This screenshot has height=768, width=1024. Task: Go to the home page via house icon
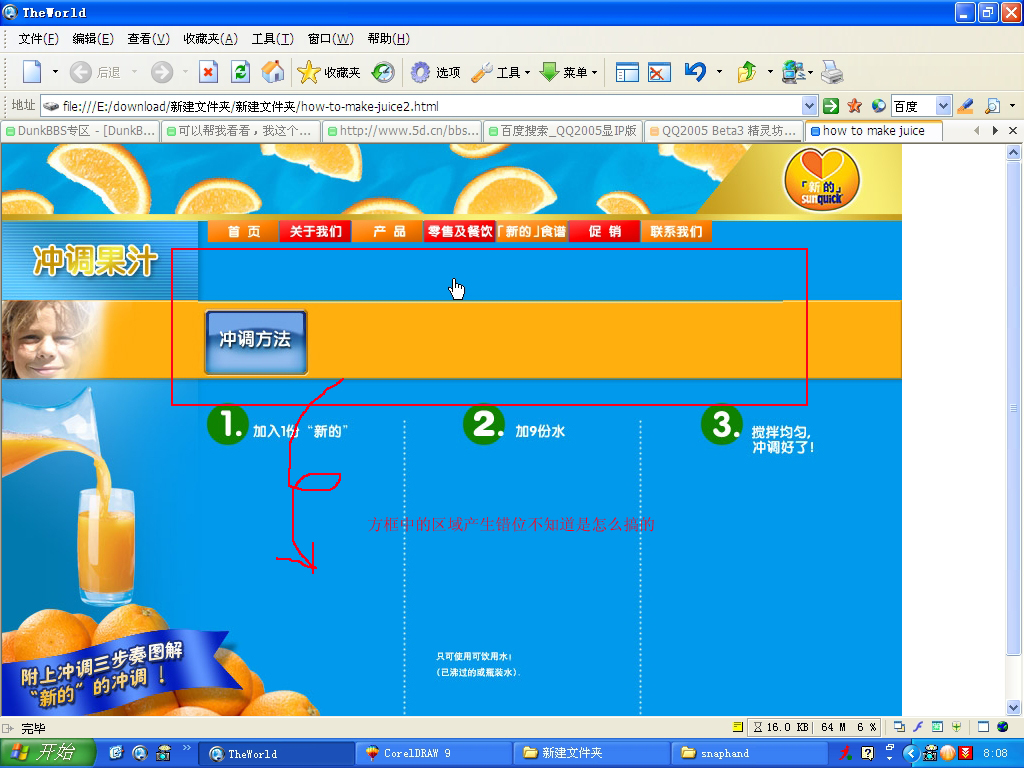tap(273, 72)
